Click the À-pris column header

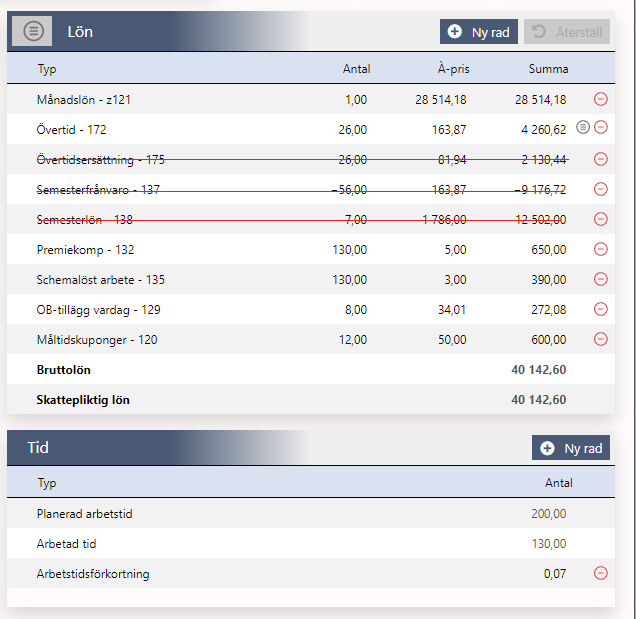click(x=453, y=69)
